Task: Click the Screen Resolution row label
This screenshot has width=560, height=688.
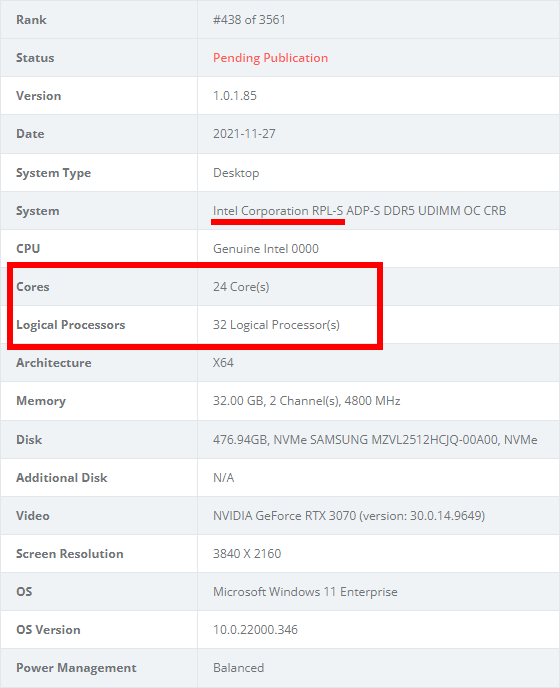Action: (x=70, y=554)
